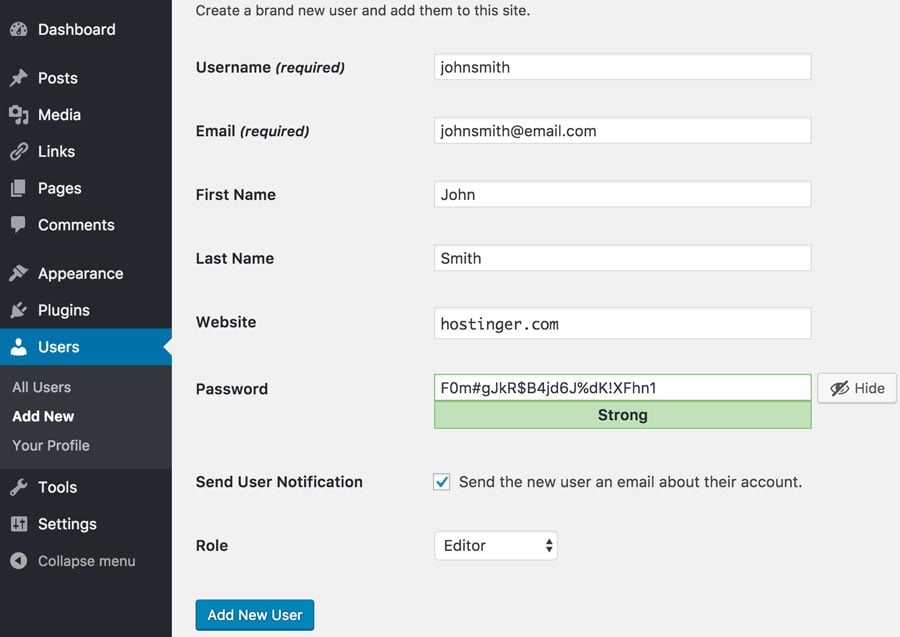The height and width of the screenshot is (637, 900).
Task: Open Tools from the sidebar
Action: pos(56,487)
